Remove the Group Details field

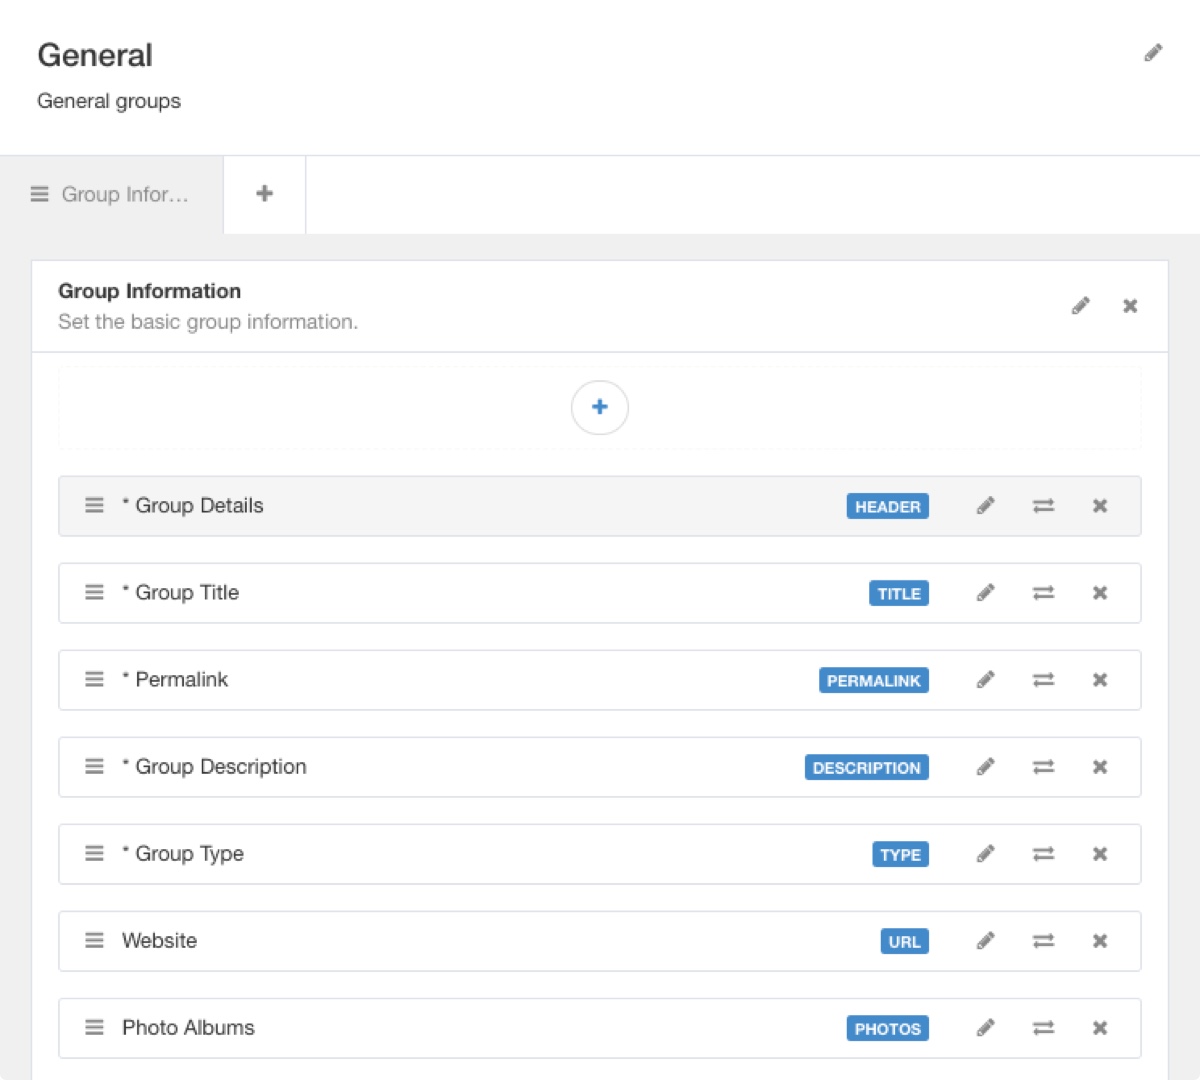(1100, 506)
